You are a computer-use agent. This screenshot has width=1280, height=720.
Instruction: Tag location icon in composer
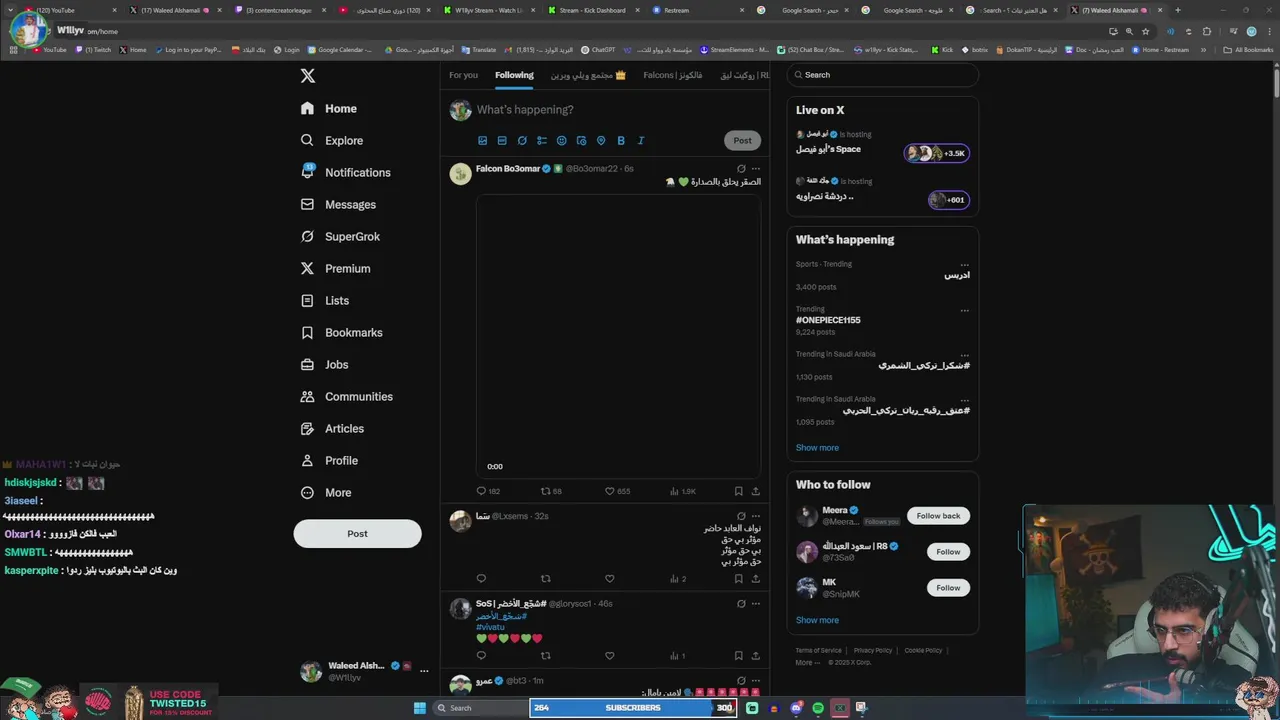[x=601, y=141]
